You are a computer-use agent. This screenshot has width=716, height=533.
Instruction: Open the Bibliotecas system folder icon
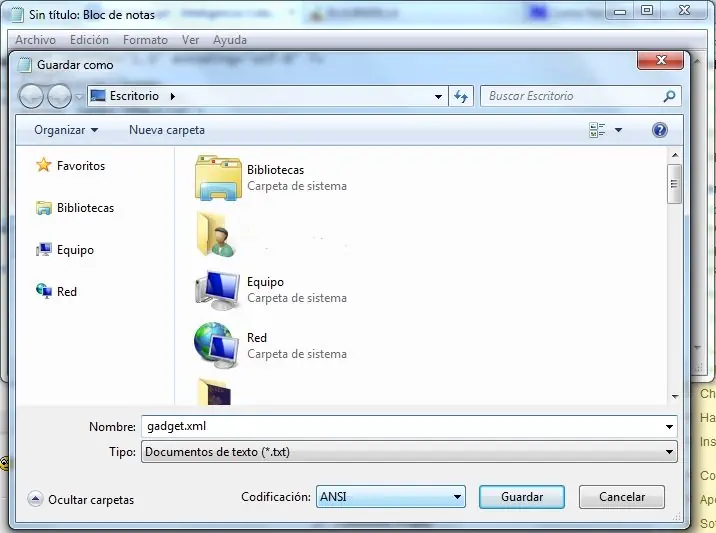pos(218,178)
